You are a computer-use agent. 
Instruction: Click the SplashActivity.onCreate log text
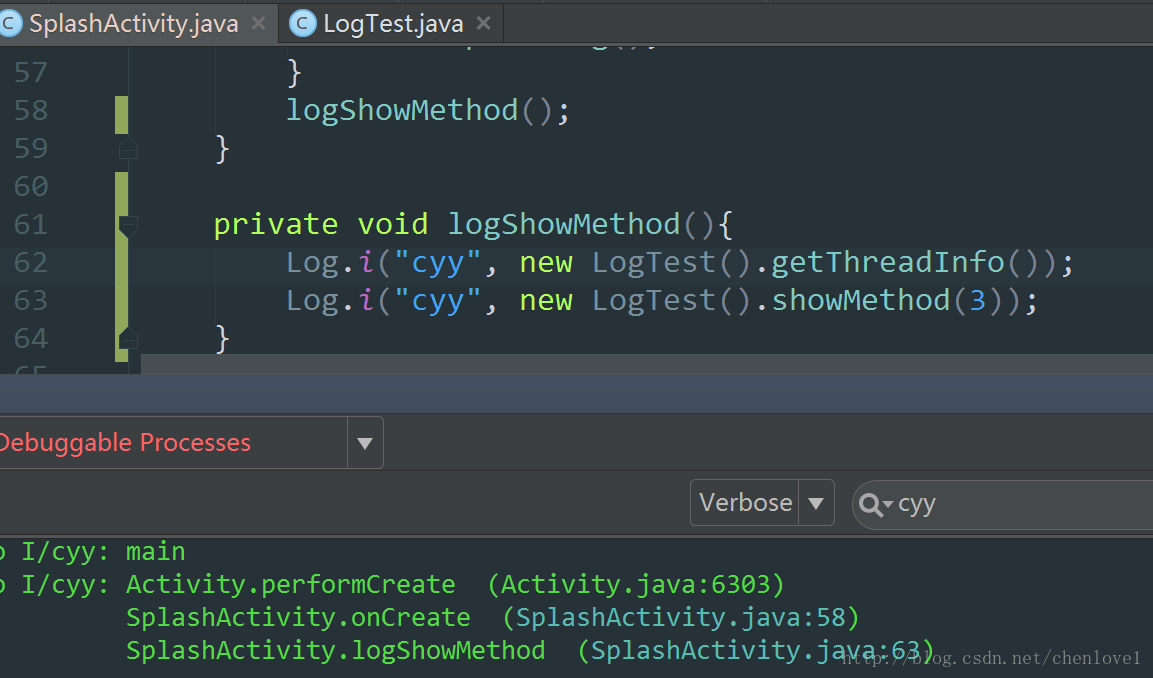coord(298,618)
